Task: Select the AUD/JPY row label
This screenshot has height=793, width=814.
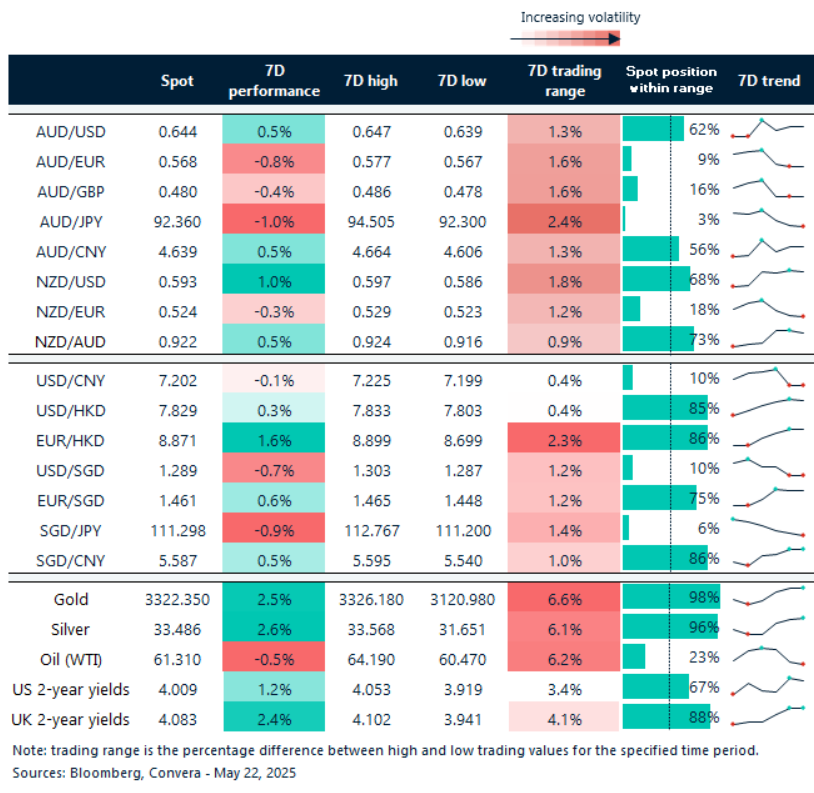Action: coord(71,219)
